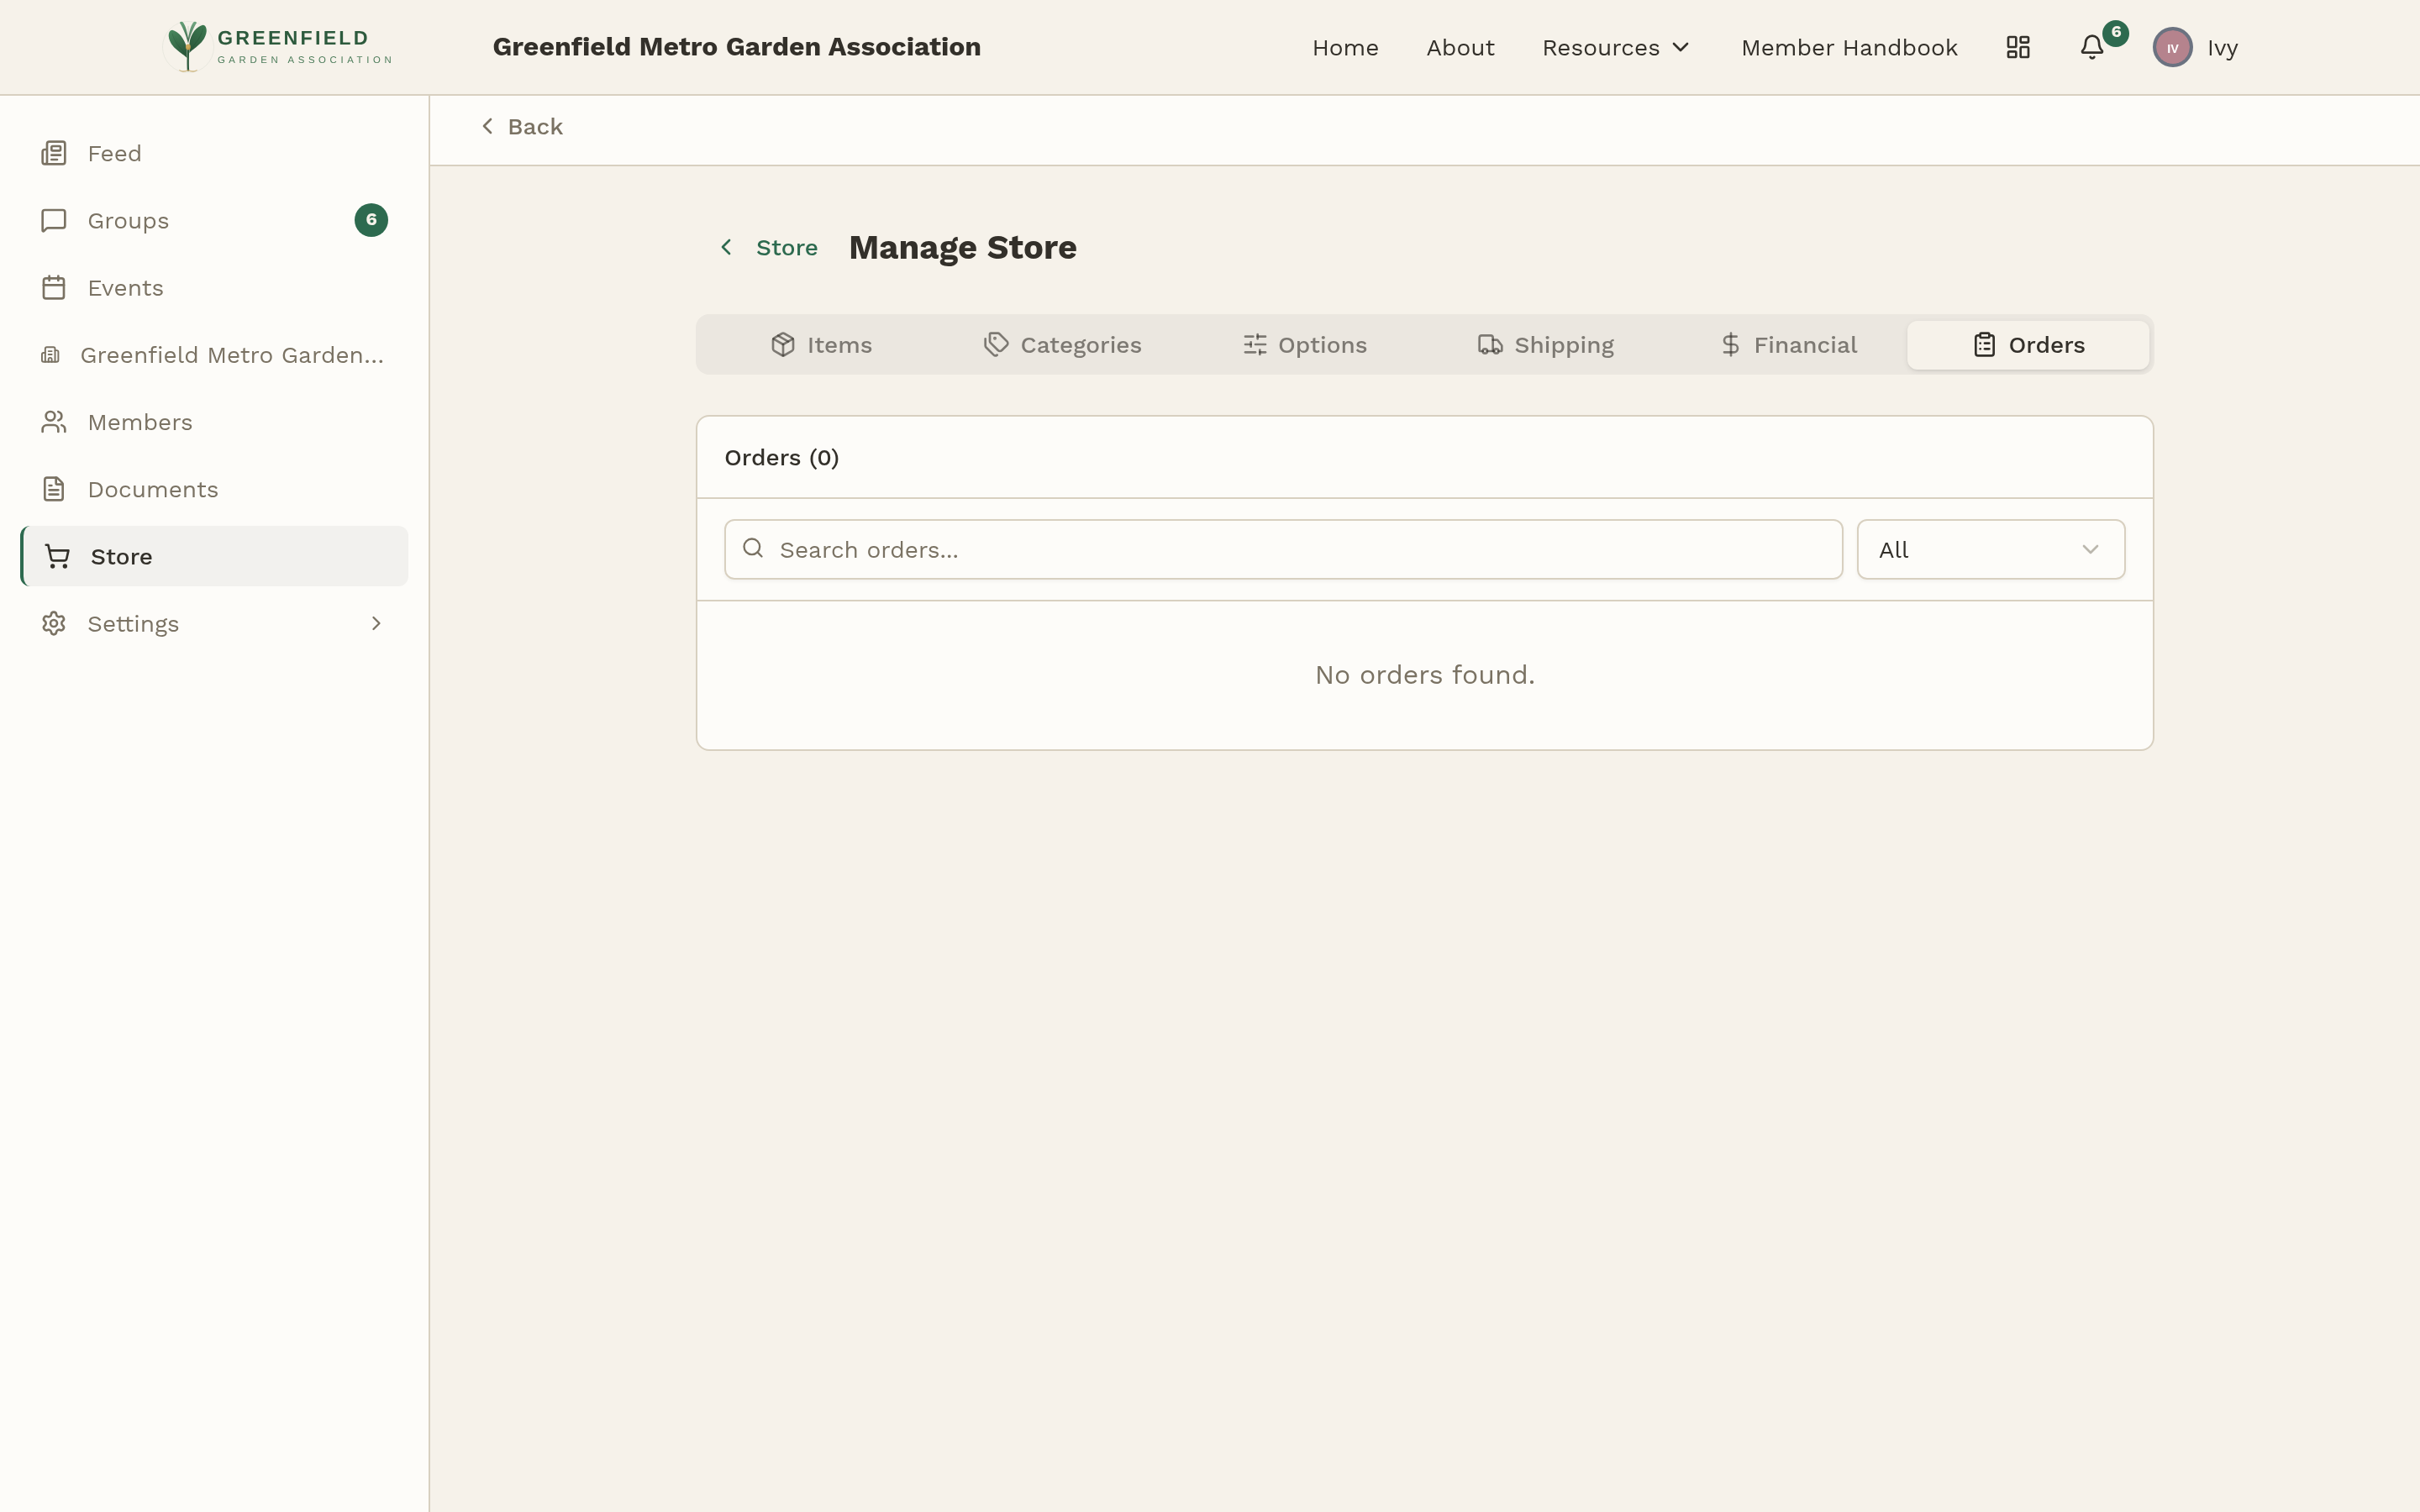Switch to the Orders tab

coord(2028,344)
